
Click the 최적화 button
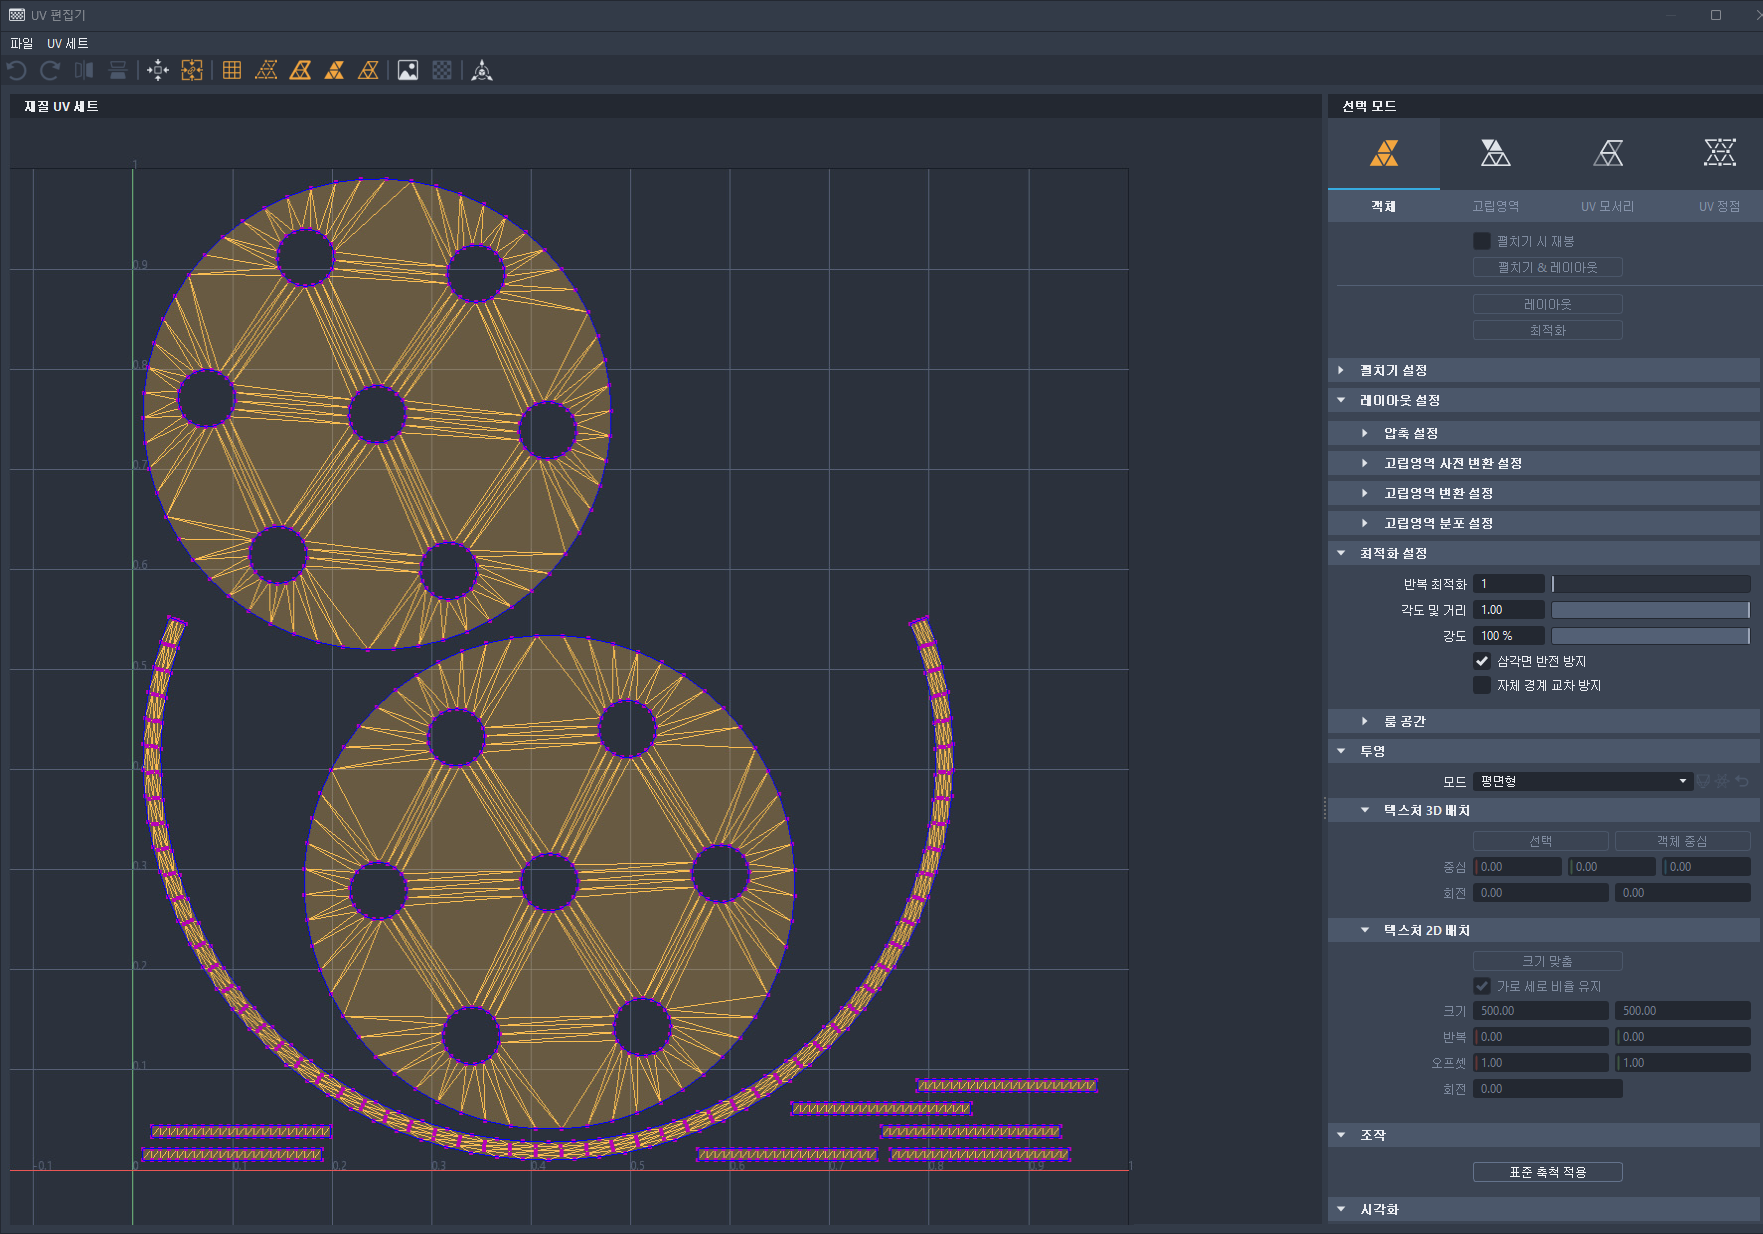click(x=1548, y=330)
